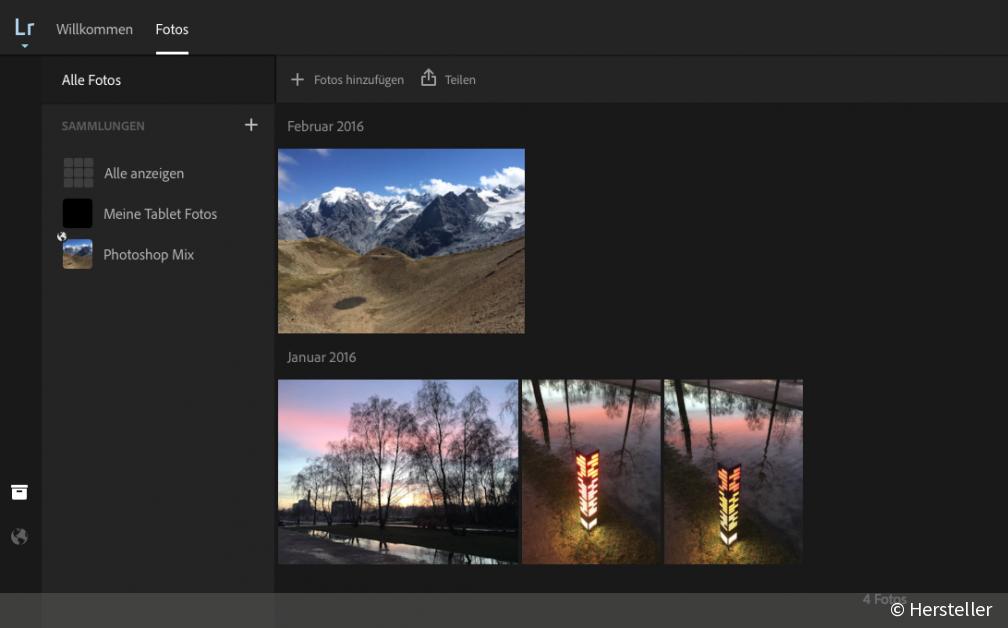The width and height of the screenshot is (1008, 628).
Task: Switch to the Willkommen tab
Action: [94, 29]
